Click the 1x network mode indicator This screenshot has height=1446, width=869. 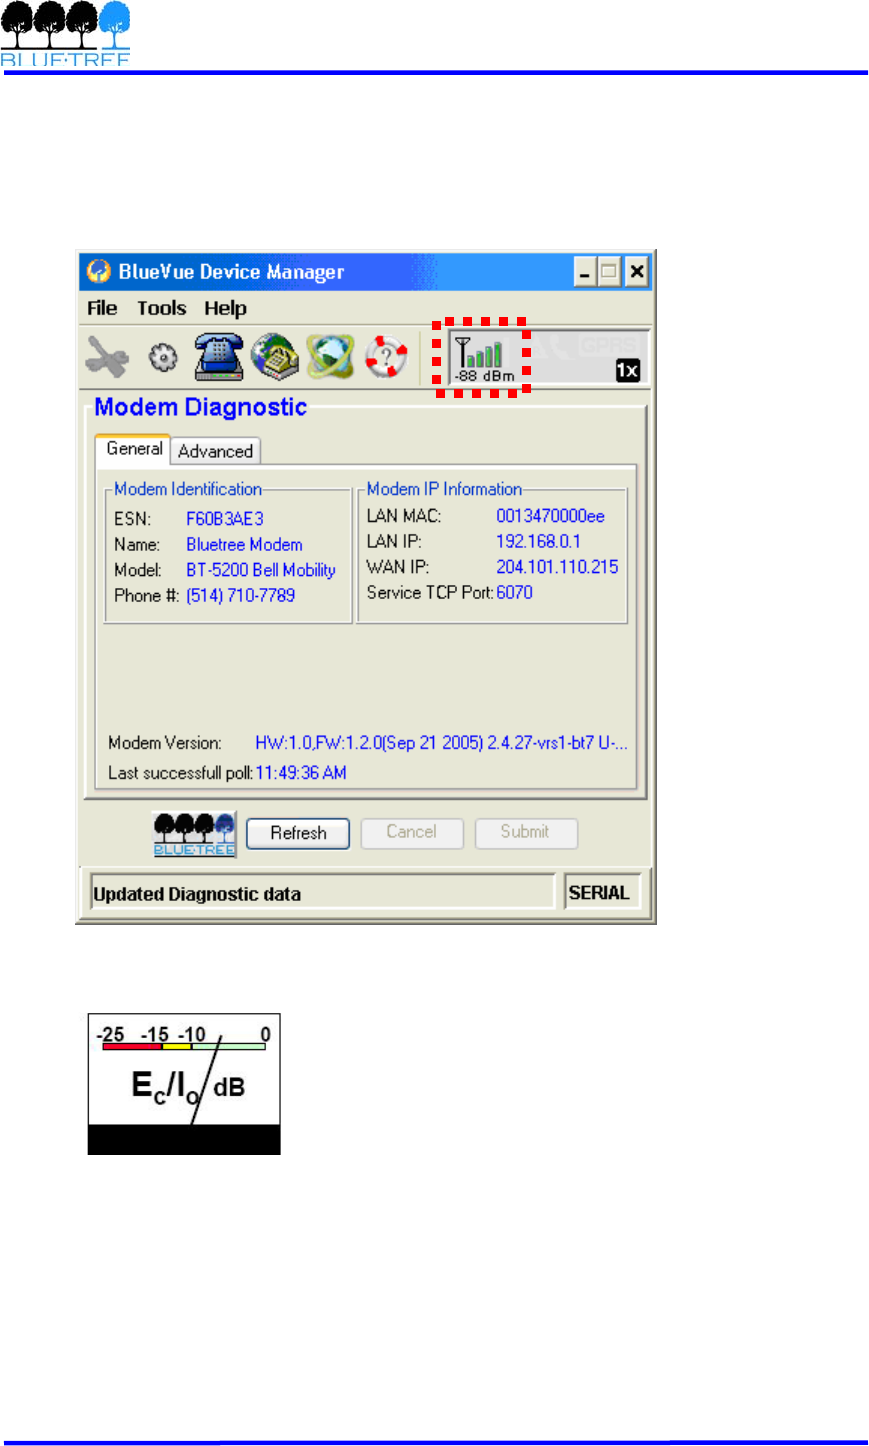coord(627,370)
